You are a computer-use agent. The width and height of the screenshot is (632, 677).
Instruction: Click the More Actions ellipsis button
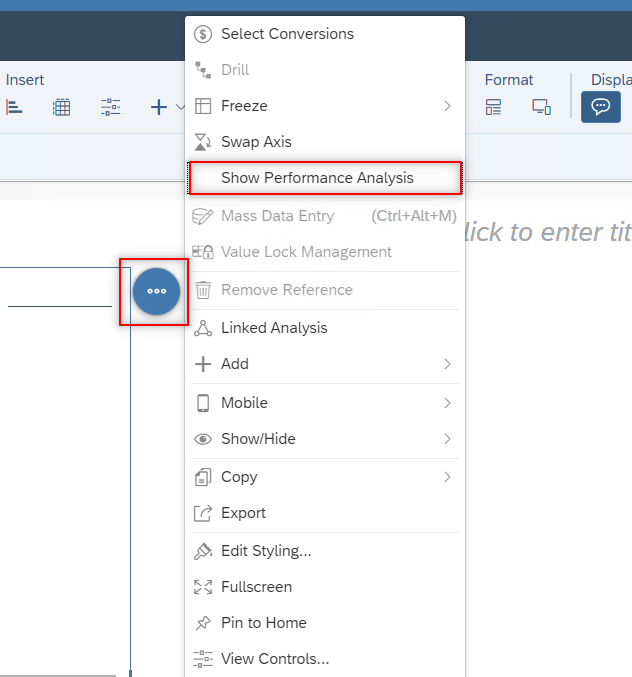(x=156, y=291)
